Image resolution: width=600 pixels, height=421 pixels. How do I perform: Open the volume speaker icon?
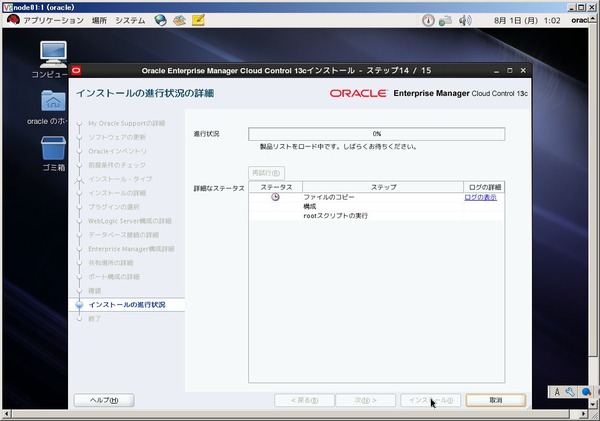coord(465,20)
